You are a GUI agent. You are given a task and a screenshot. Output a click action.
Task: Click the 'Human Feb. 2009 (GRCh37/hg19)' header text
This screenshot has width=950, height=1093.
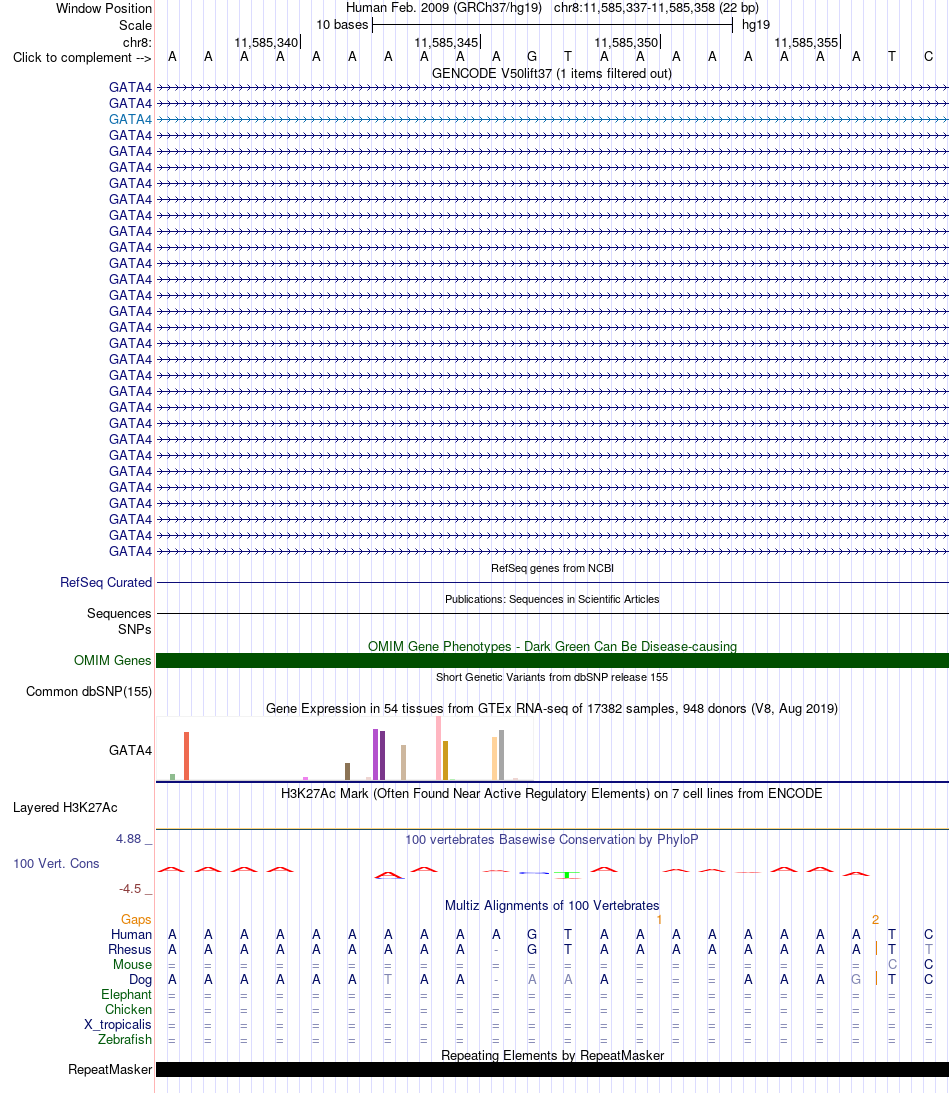(x=444, y=8)
